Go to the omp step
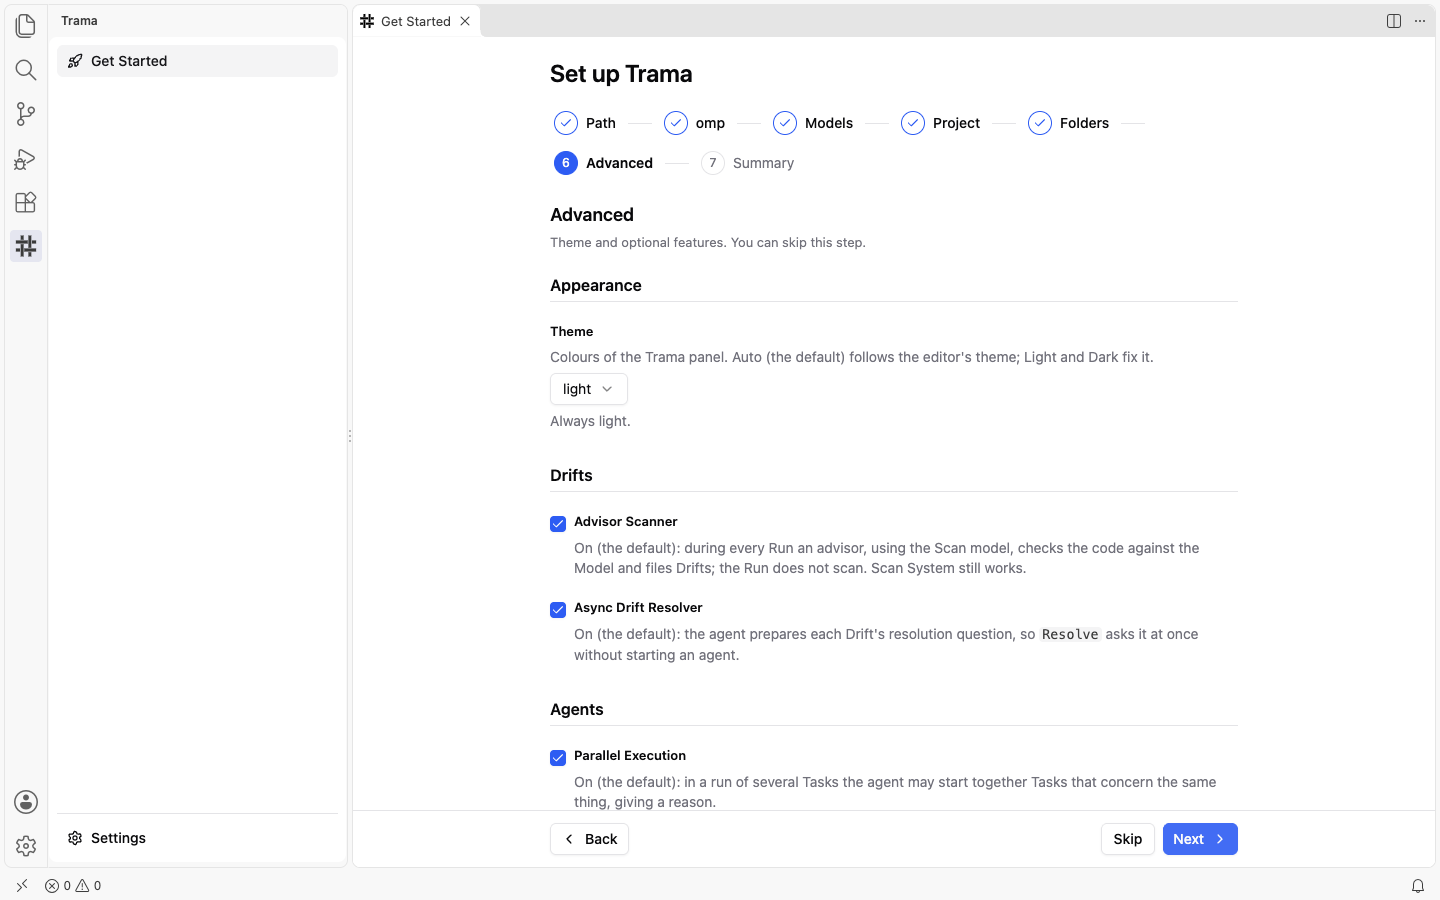 click(x=696, y=123)
